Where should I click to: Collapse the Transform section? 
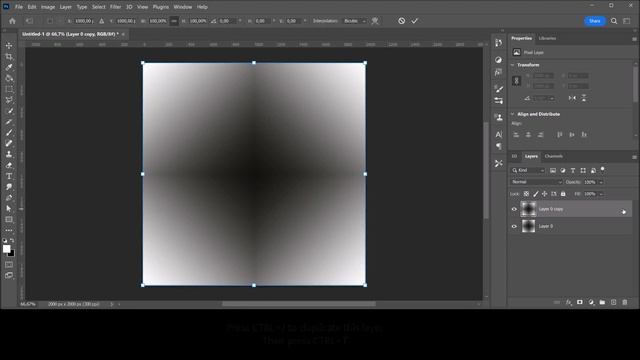(513, 65)
